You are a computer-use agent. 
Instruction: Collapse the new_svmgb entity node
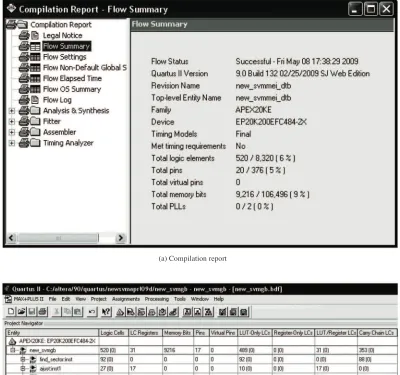[13, 350]
